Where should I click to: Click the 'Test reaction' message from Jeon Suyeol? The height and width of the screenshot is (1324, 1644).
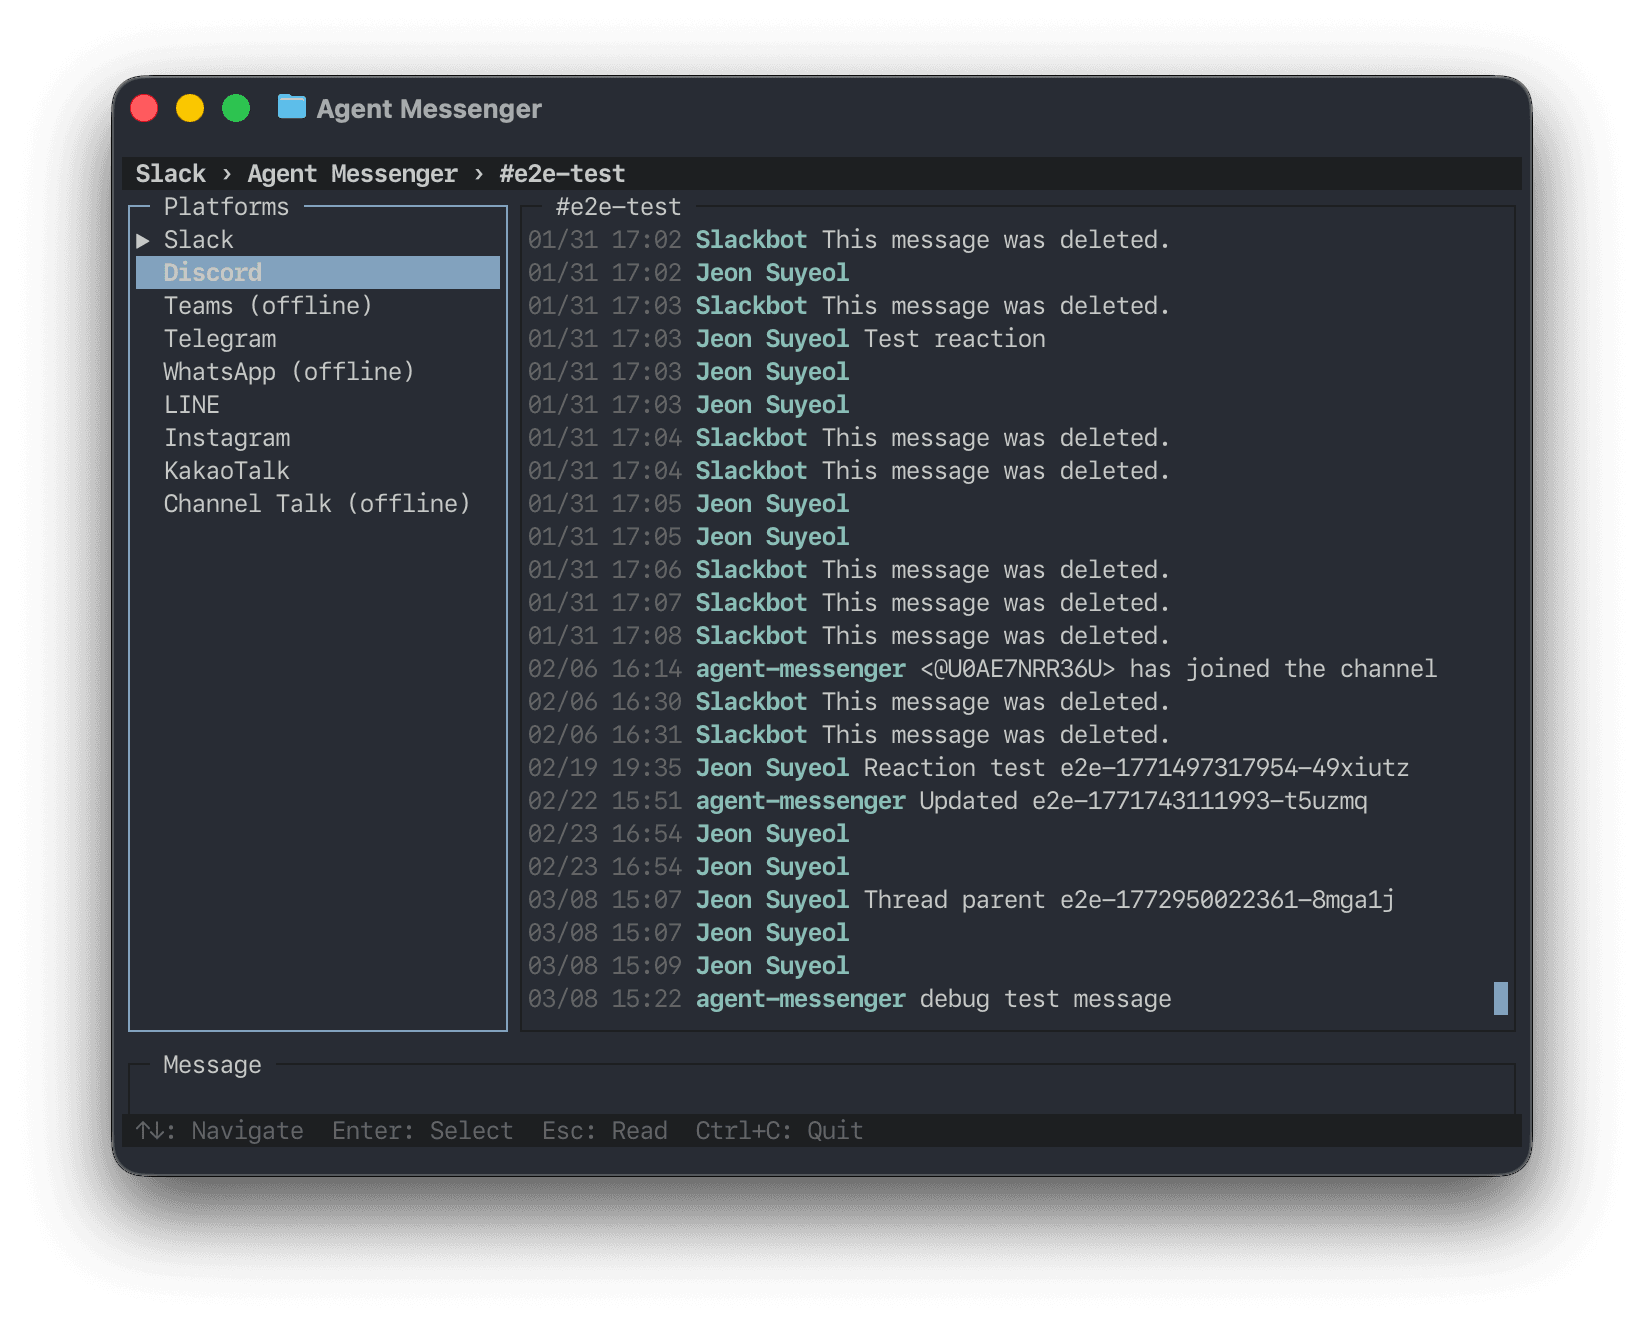[954, 339]
